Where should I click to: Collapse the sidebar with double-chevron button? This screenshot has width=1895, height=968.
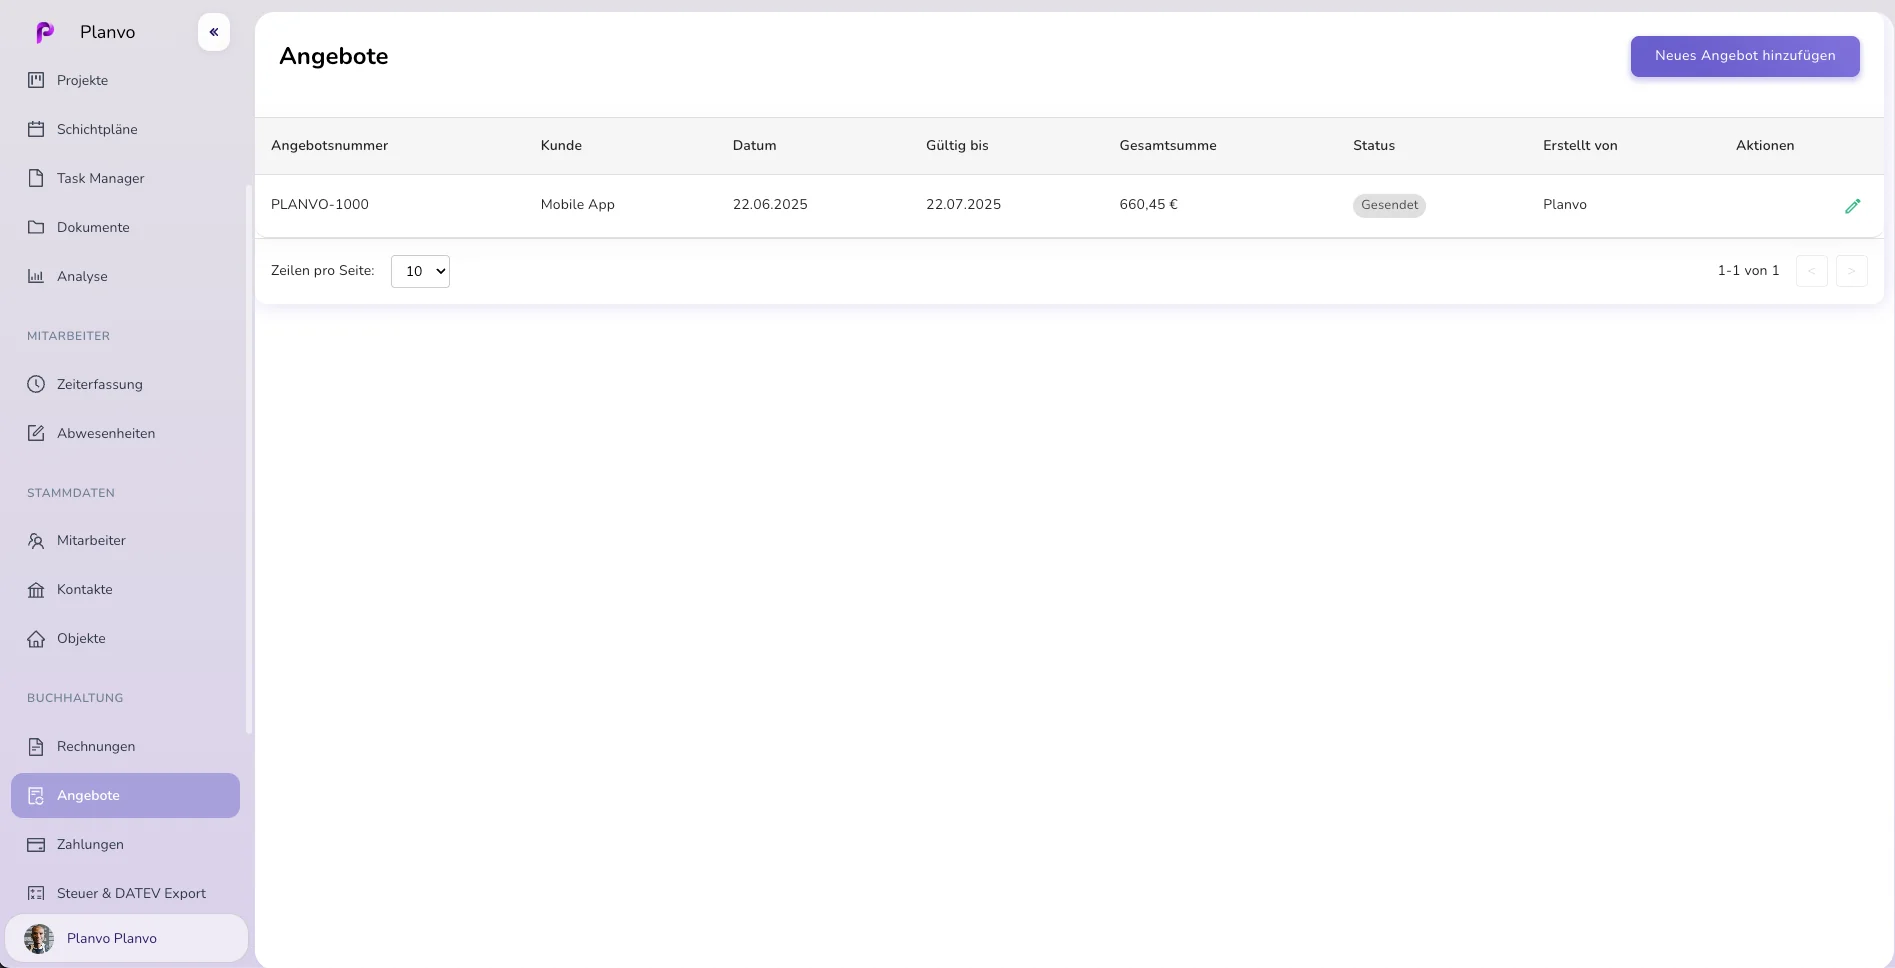pos(214,32)
